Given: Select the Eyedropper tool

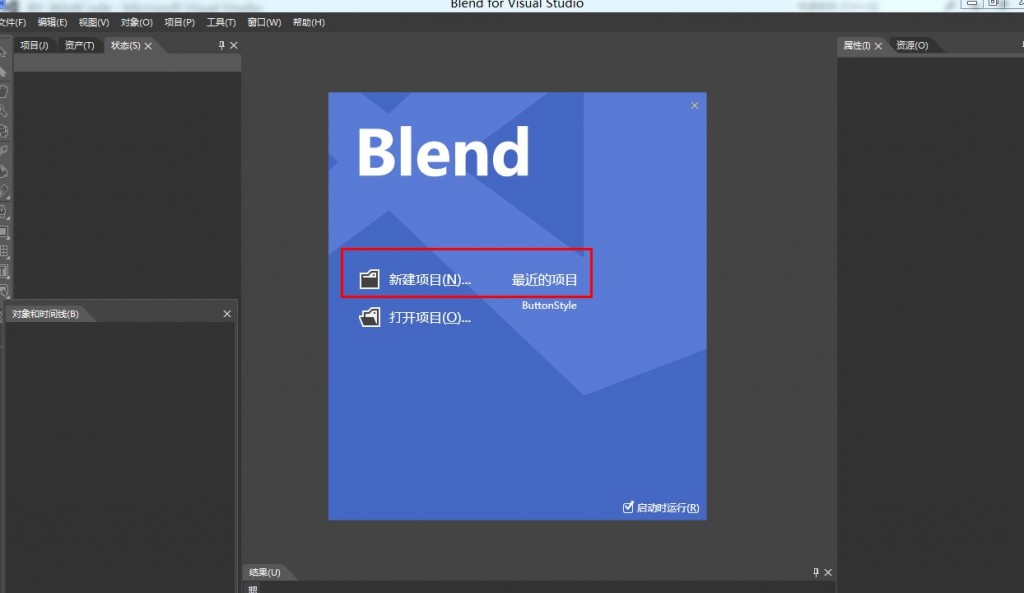Looking at the screenshot, I should [3, 151].
